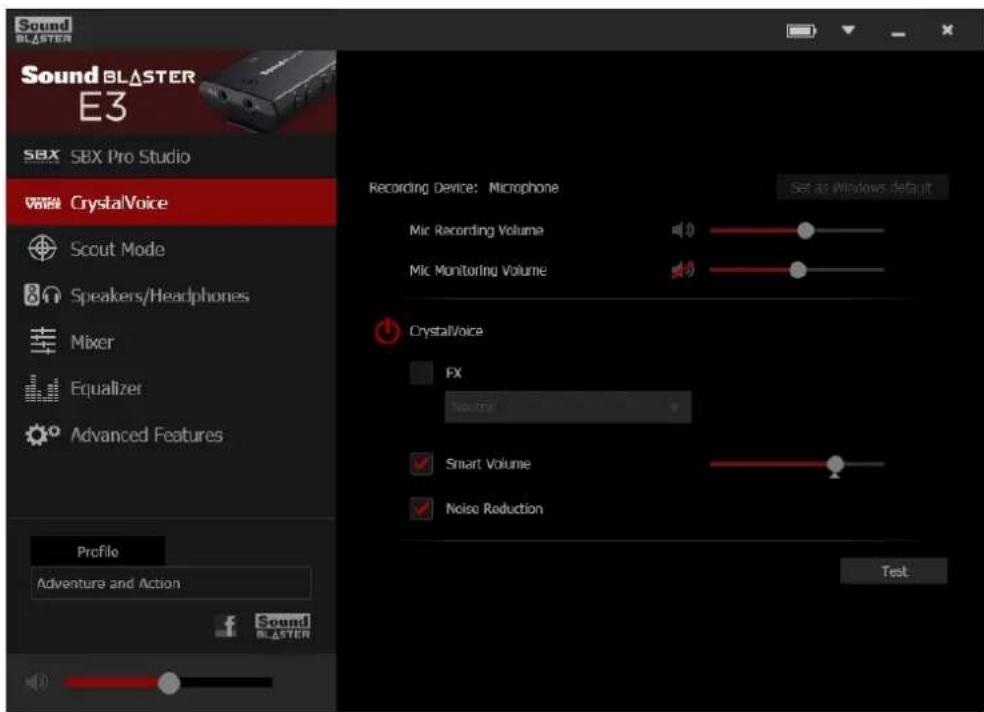Mute master volume speaker icon at bottom
The width and height of the screenshot is (984, 712).
coord(37,682)
